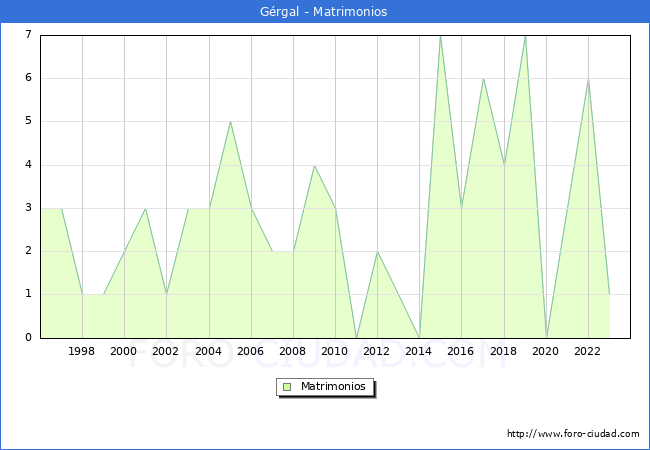Click the Matrimonios legend label
The width and height of the screenshot is (650, 450).
[x=333, y=386]
